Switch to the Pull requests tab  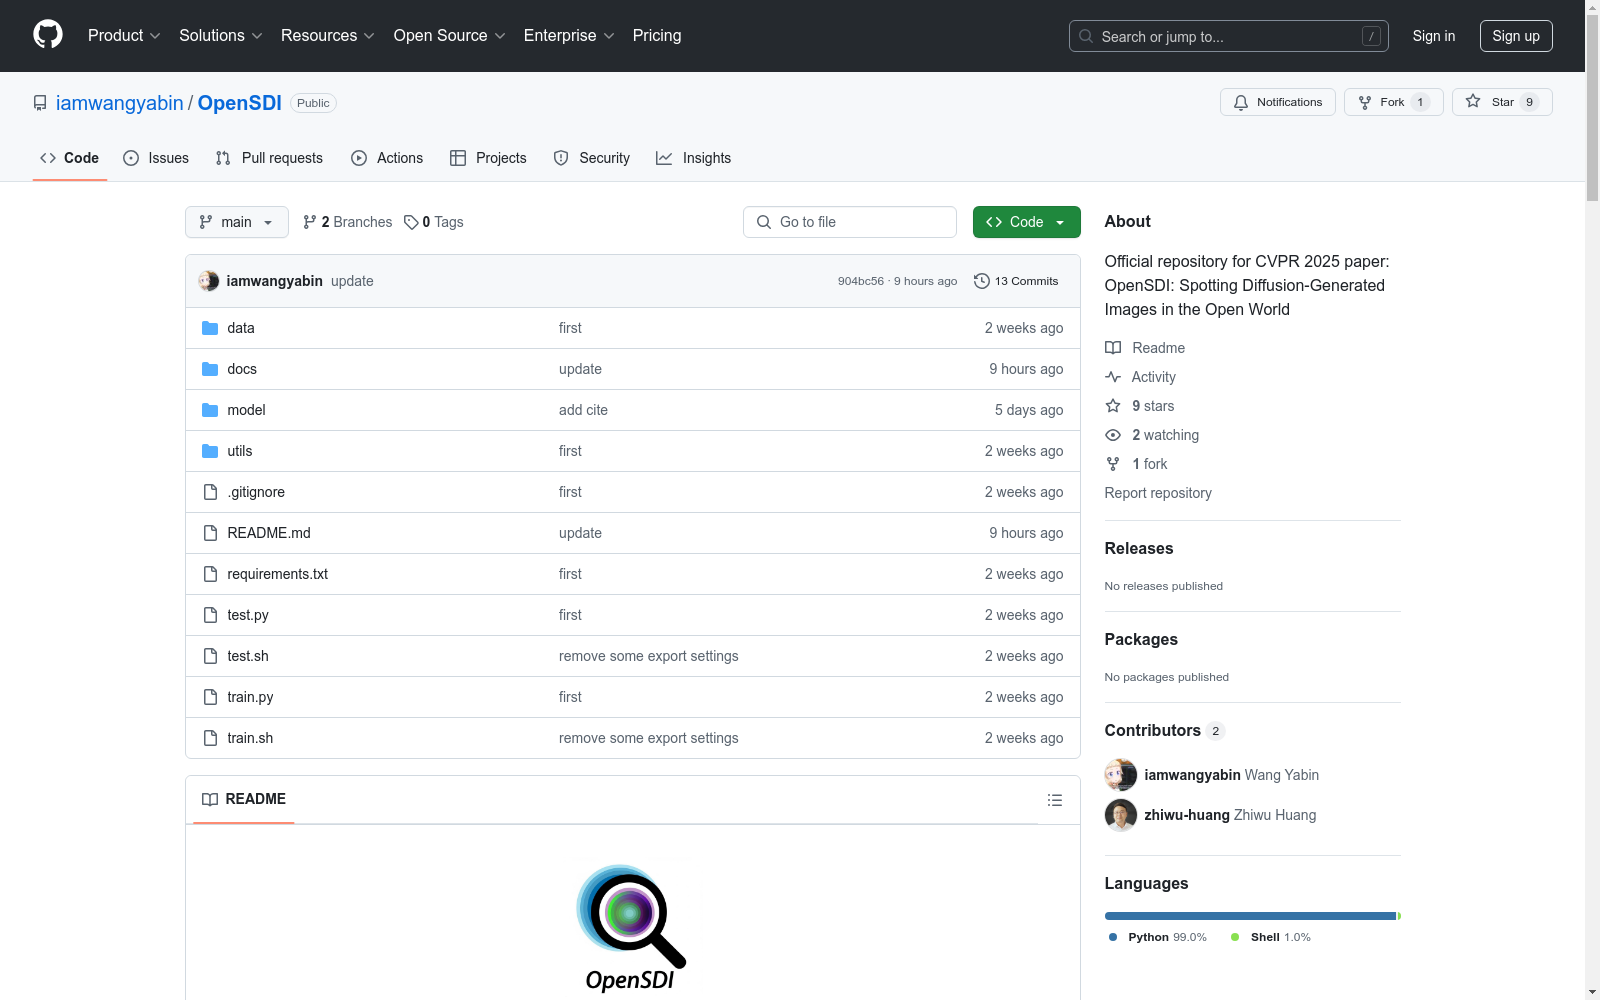tap(269, 158)
